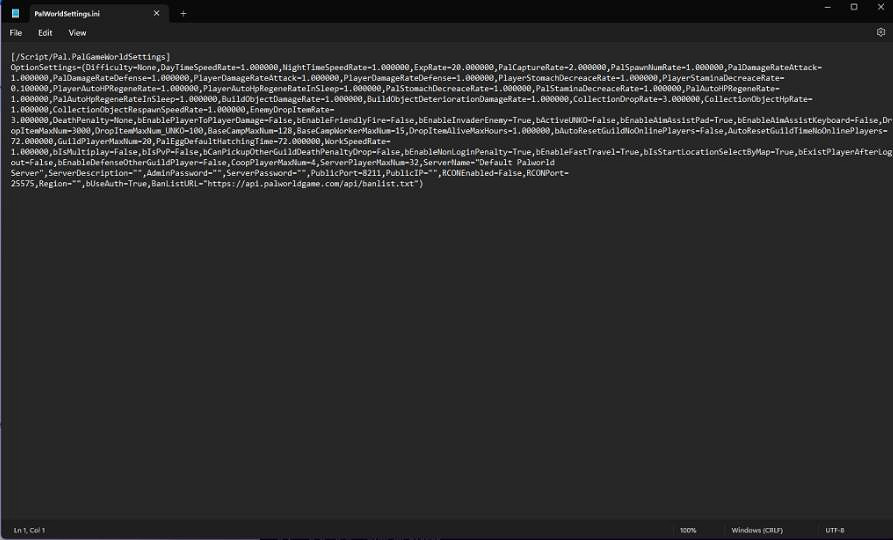Open Notepad settings gear icon
Viewport: 893px width, 540px height.
880,32
